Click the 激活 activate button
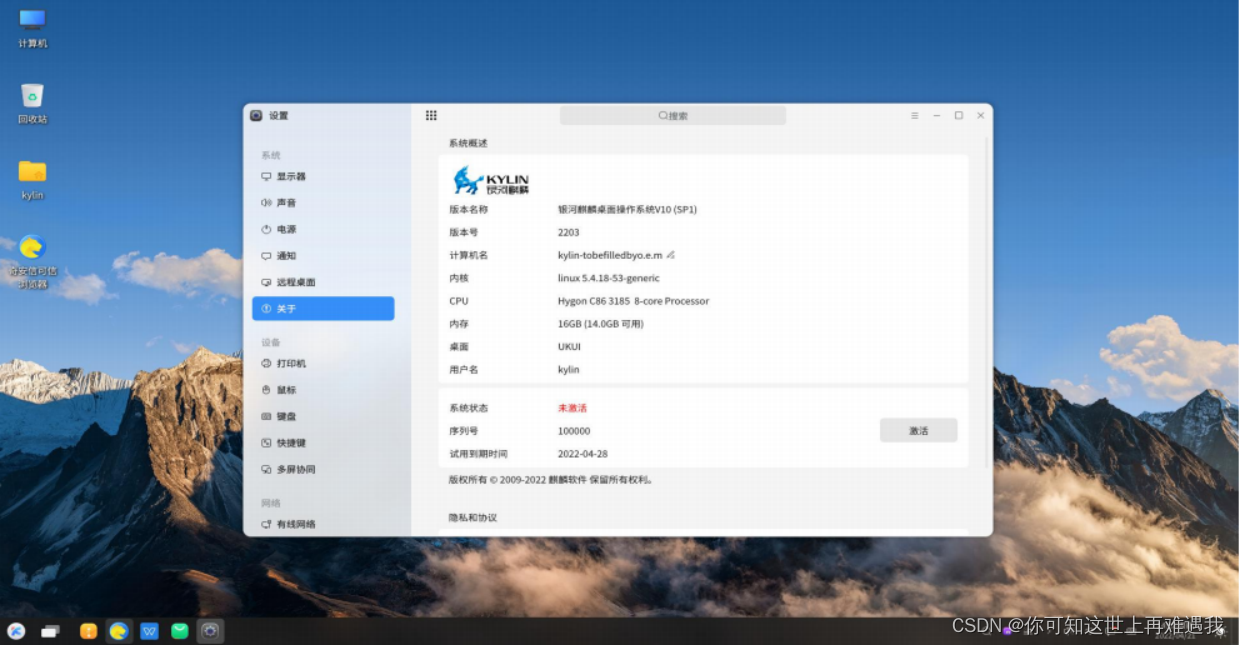This screenshot has width=1240, height=645. (918, 431)
